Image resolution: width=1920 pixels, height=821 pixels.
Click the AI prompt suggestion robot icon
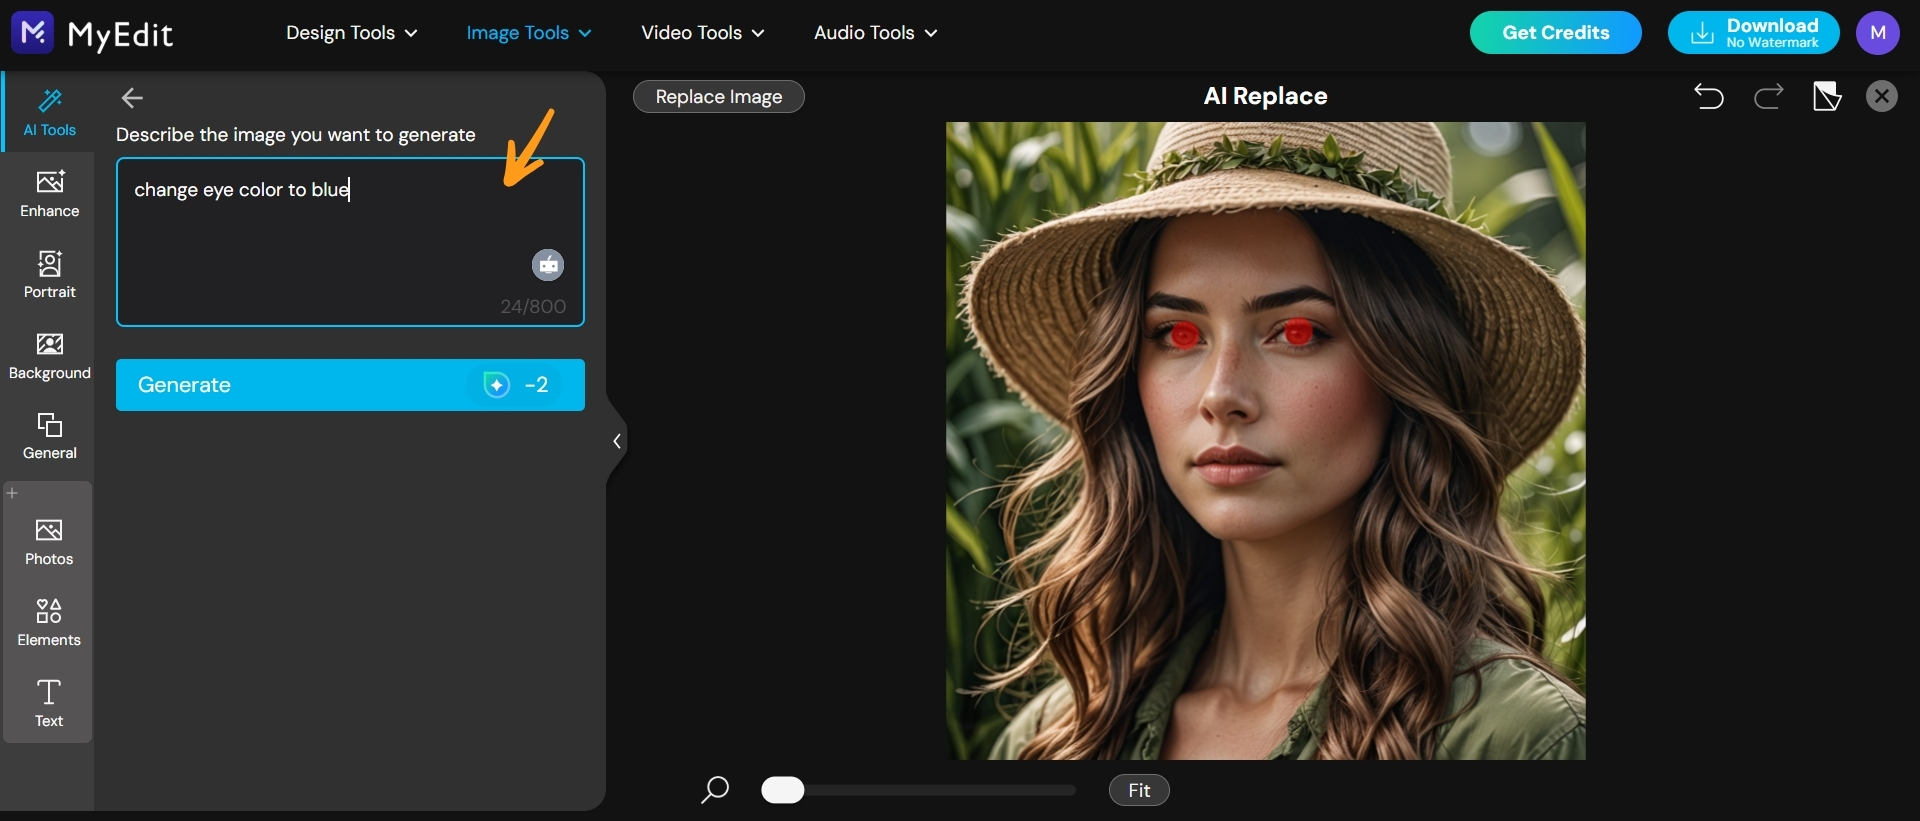[547, 265]
